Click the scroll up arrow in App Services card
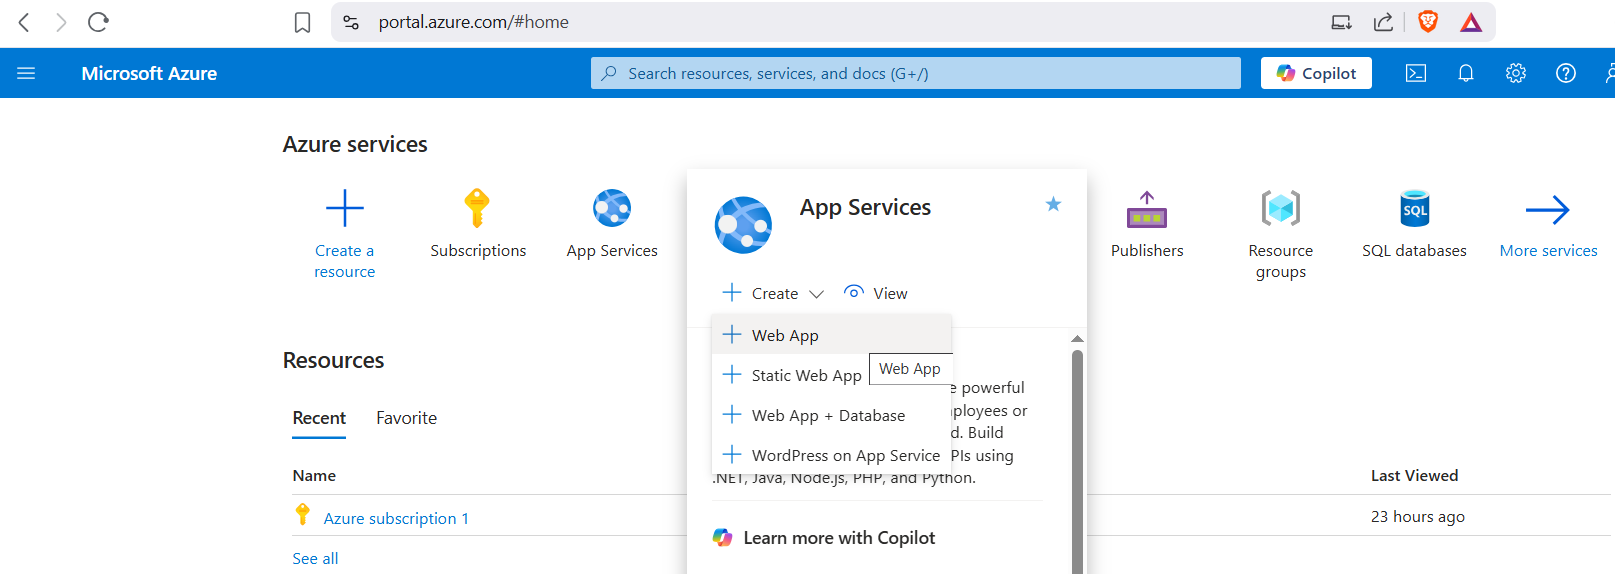The image size is (1615, 574). pyautogui.click(x=1077, y=338)
